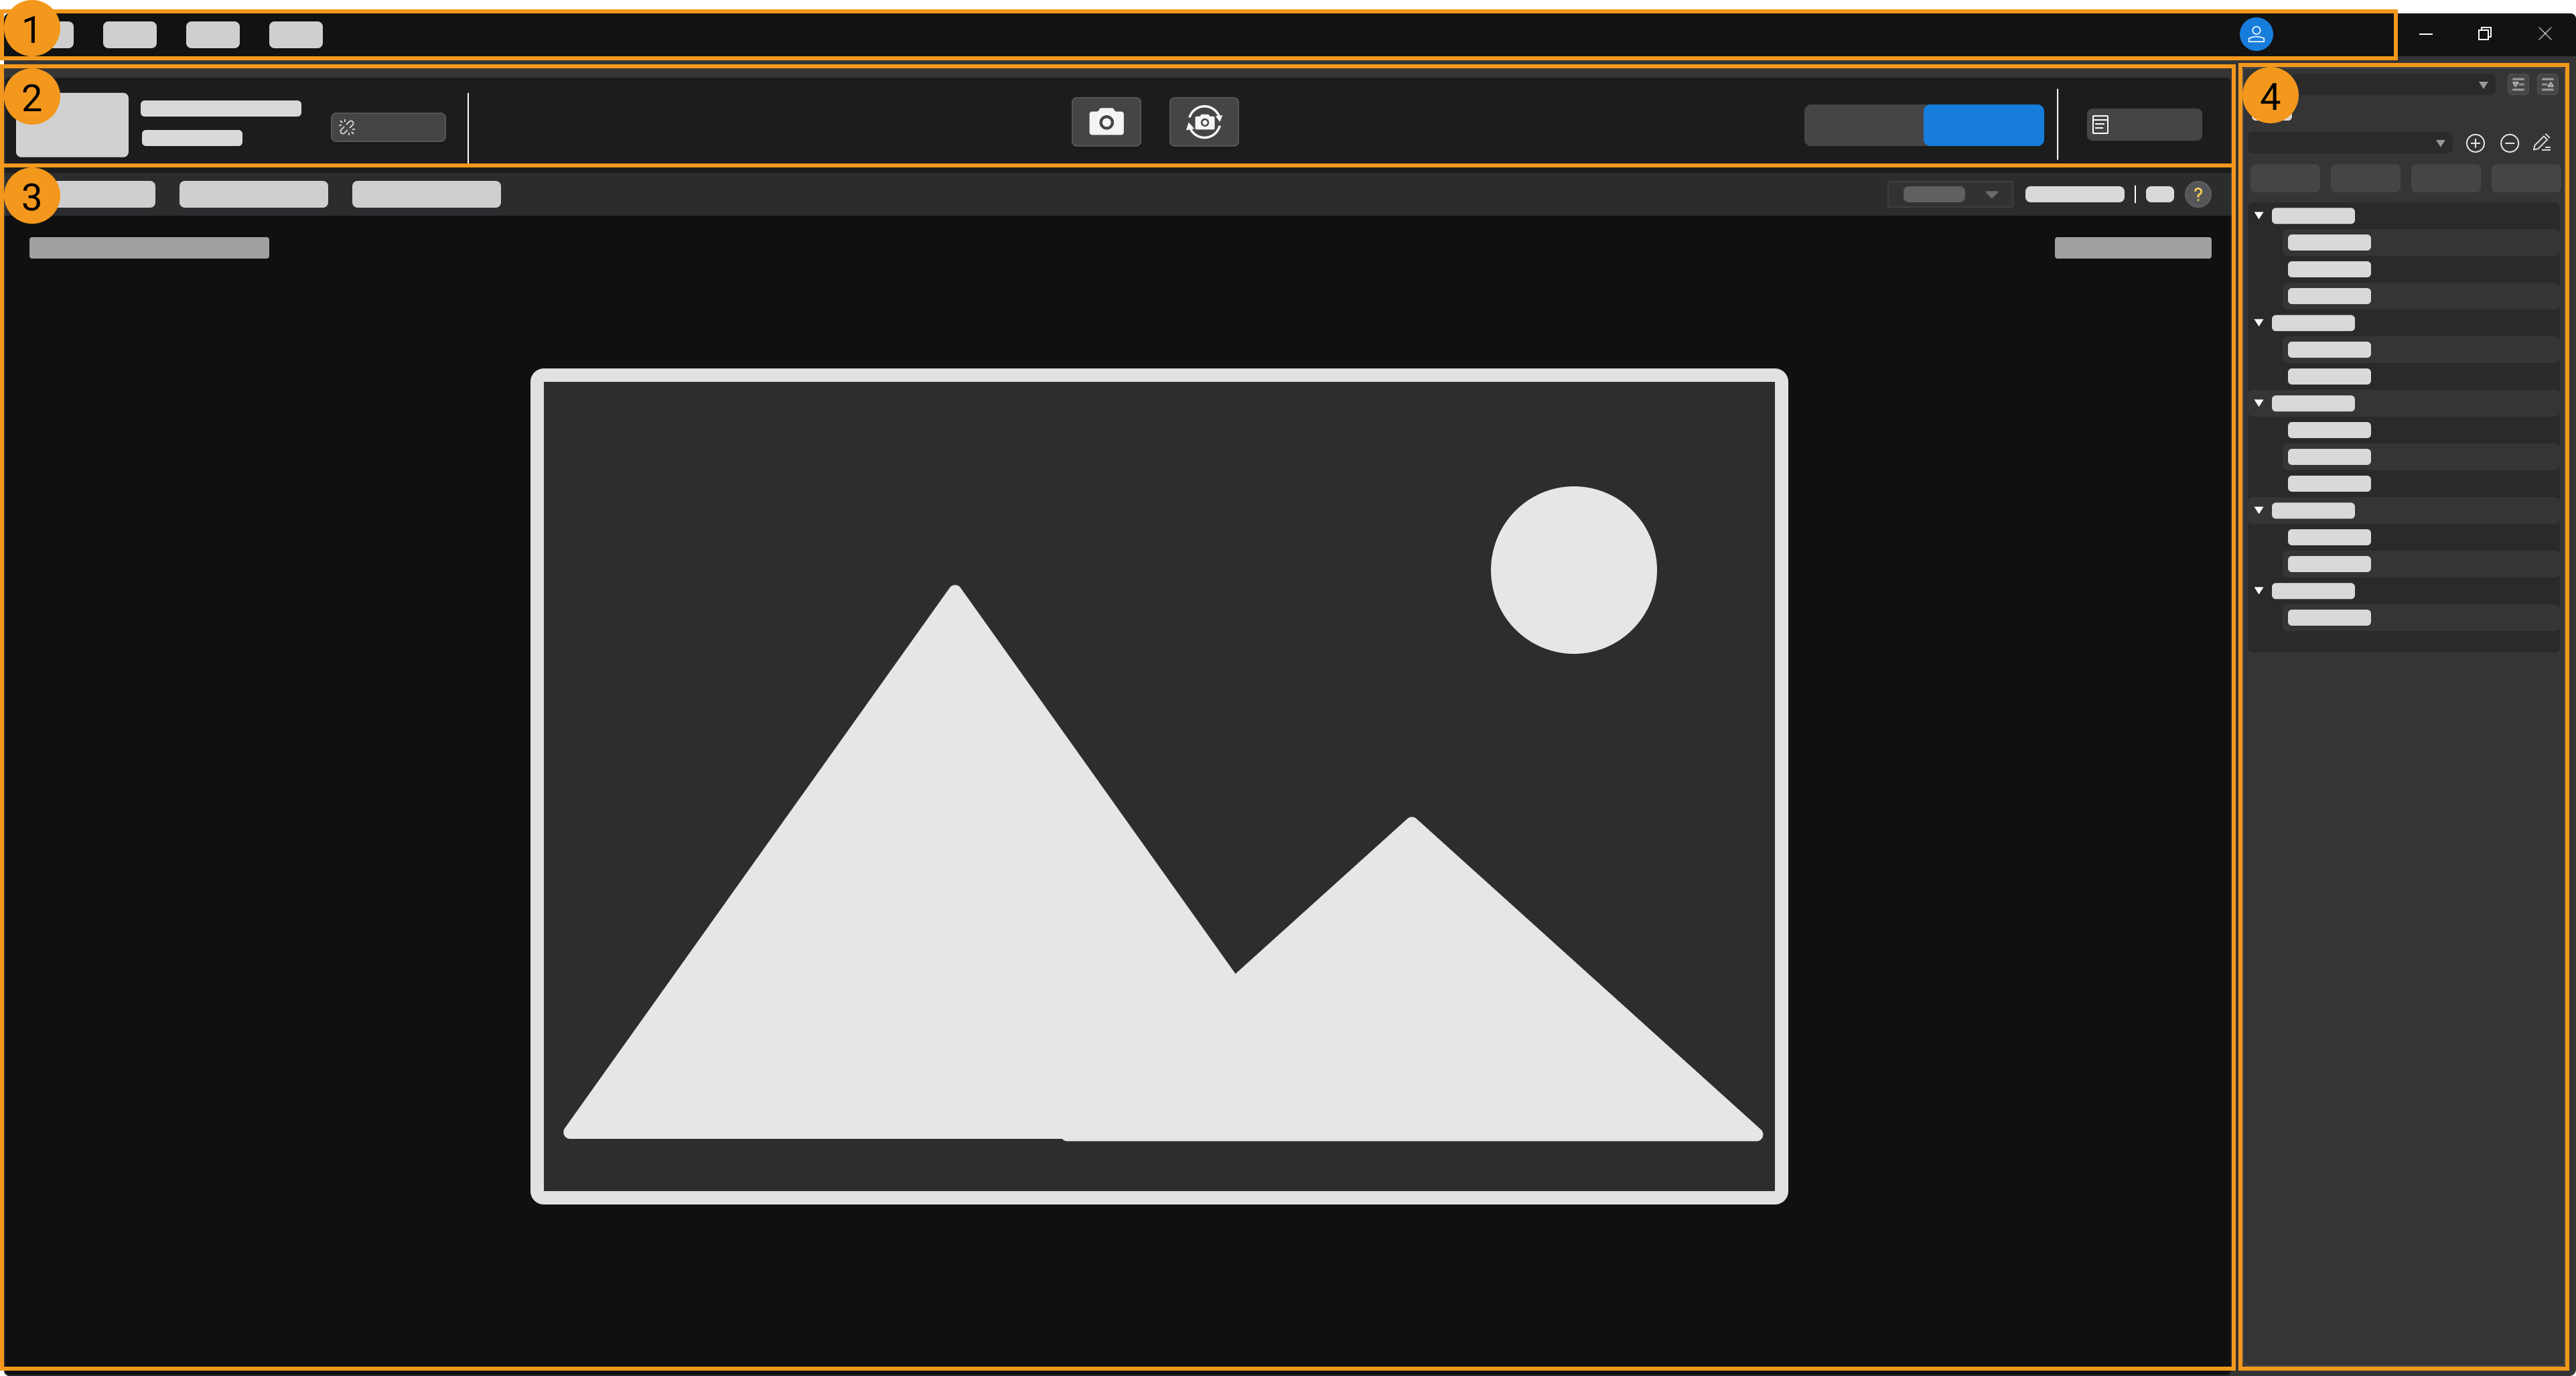Open the dropdown above the help button
Image resolution: width=2576 pixels, height=1376 pixels.
click(x=1948, y=194)
